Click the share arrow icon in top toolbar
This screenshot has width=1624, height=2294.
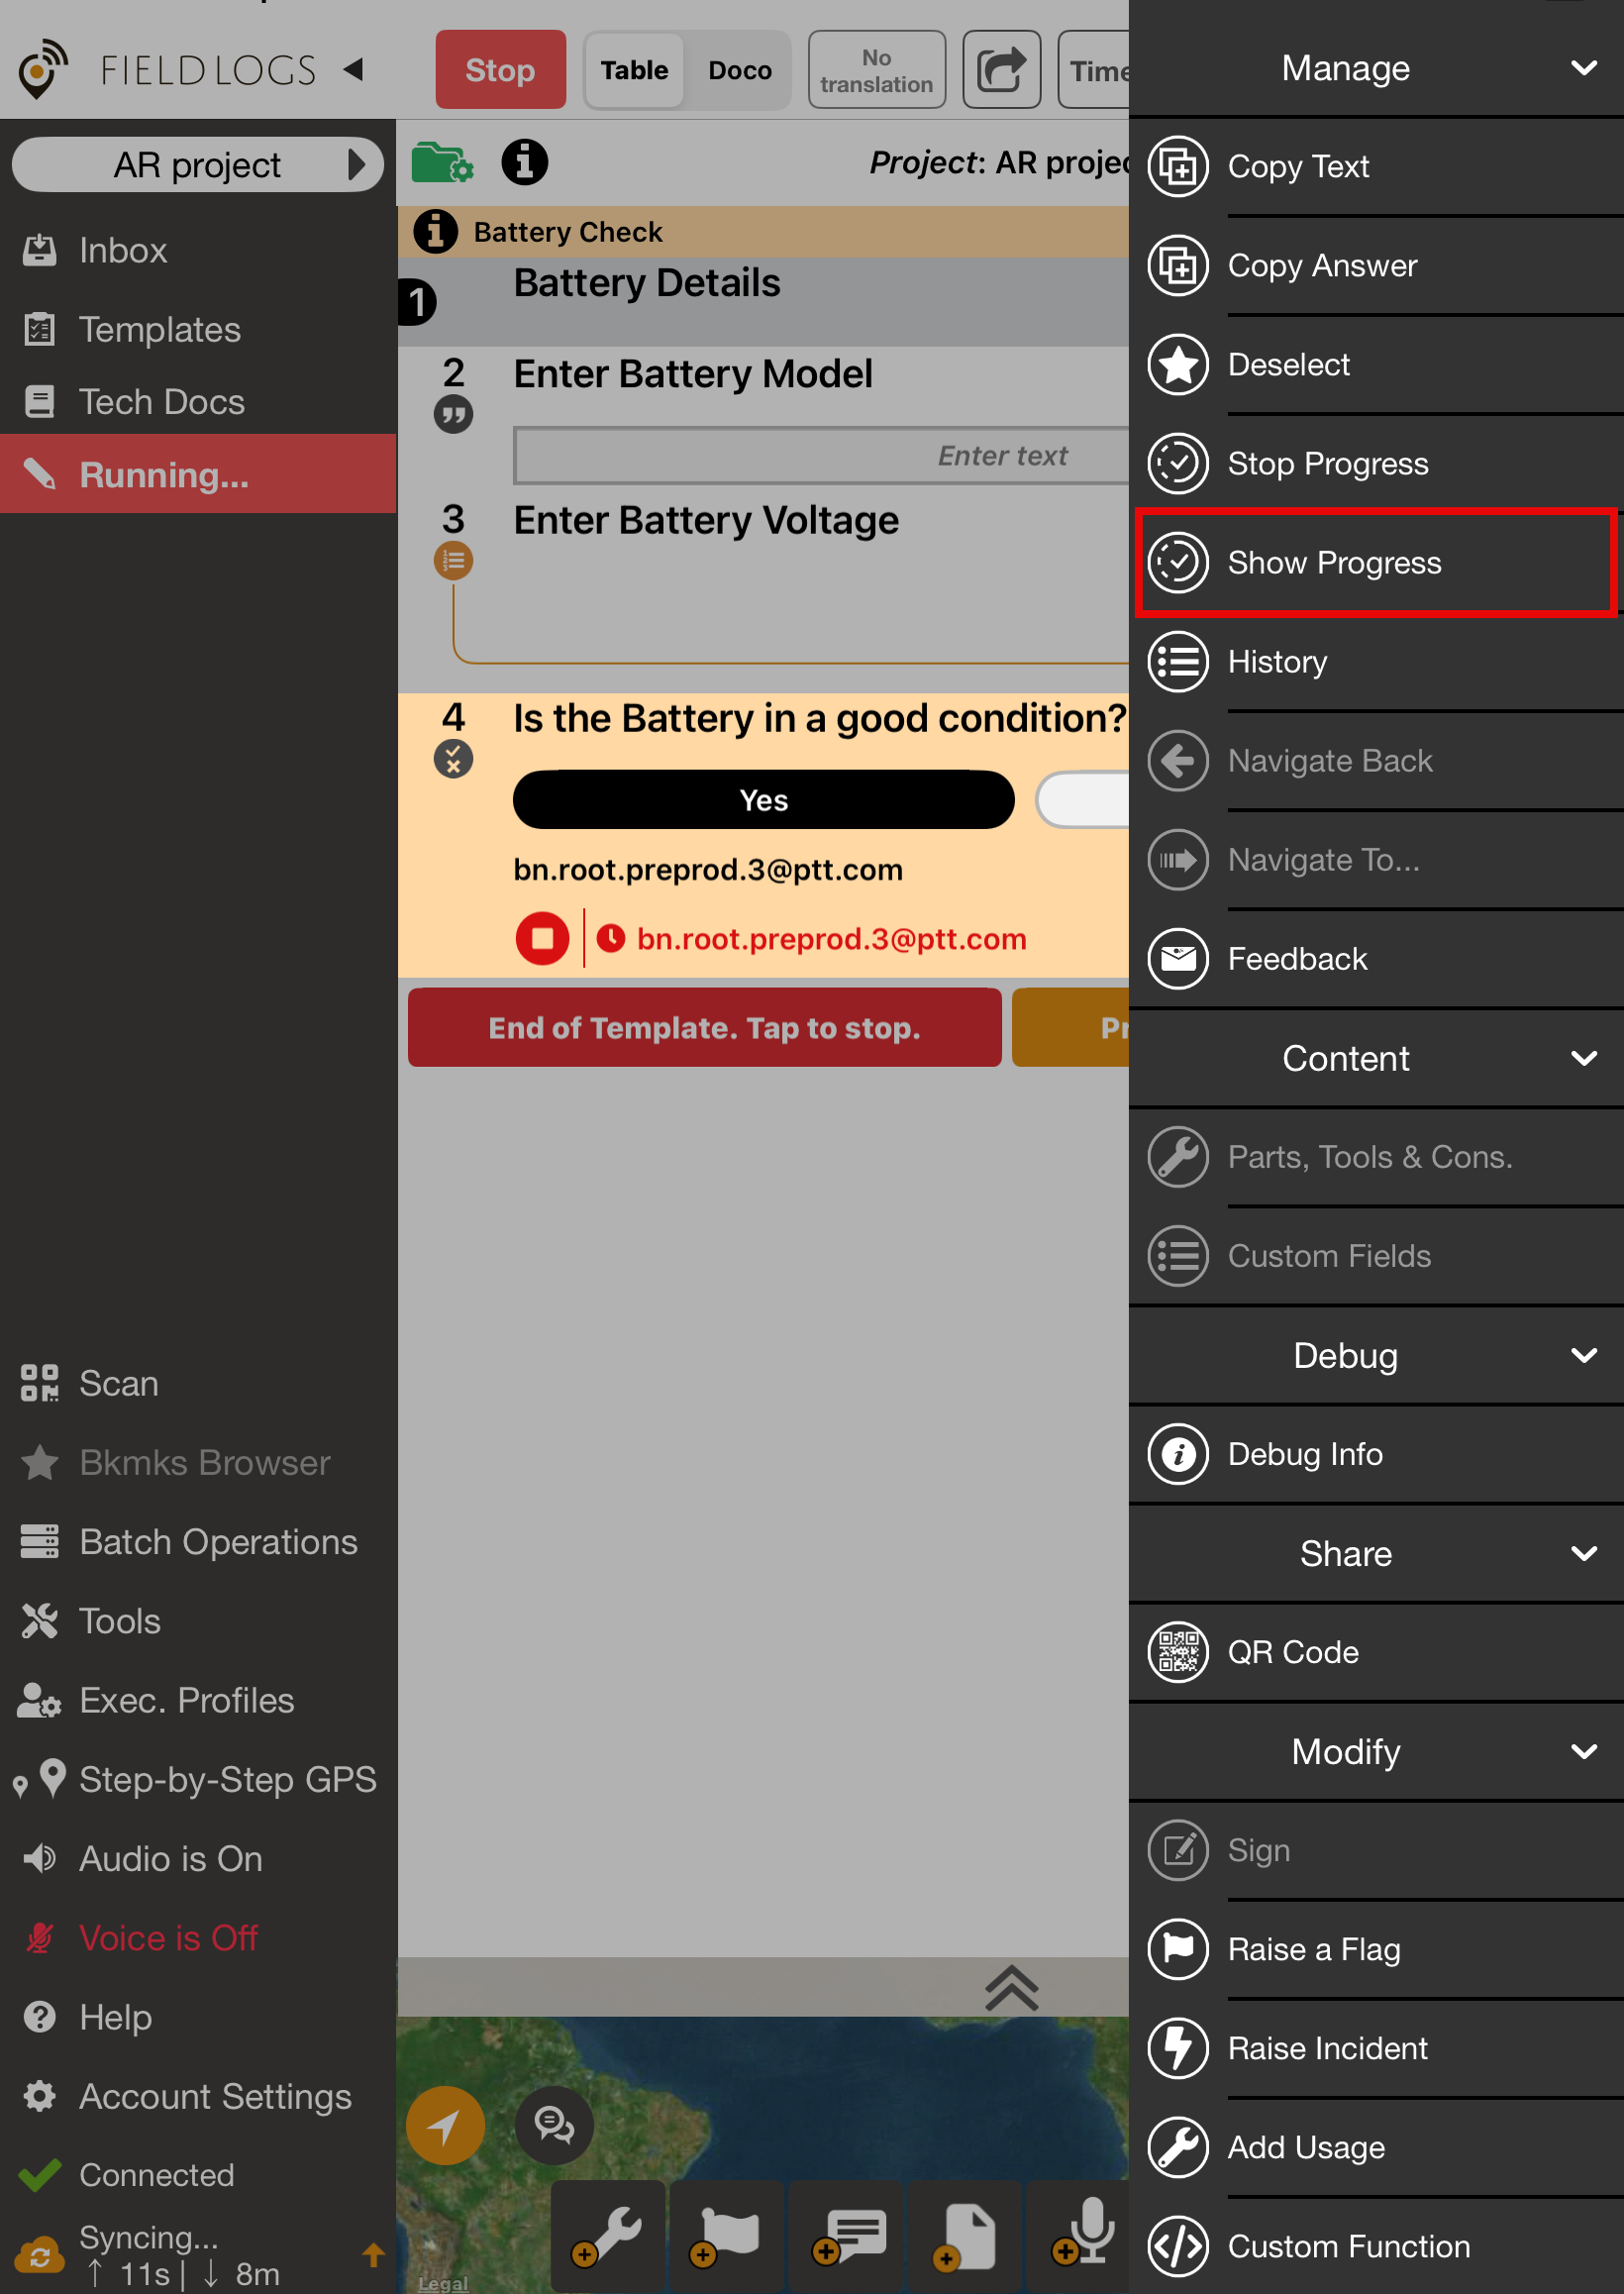tap(1000, 70)
